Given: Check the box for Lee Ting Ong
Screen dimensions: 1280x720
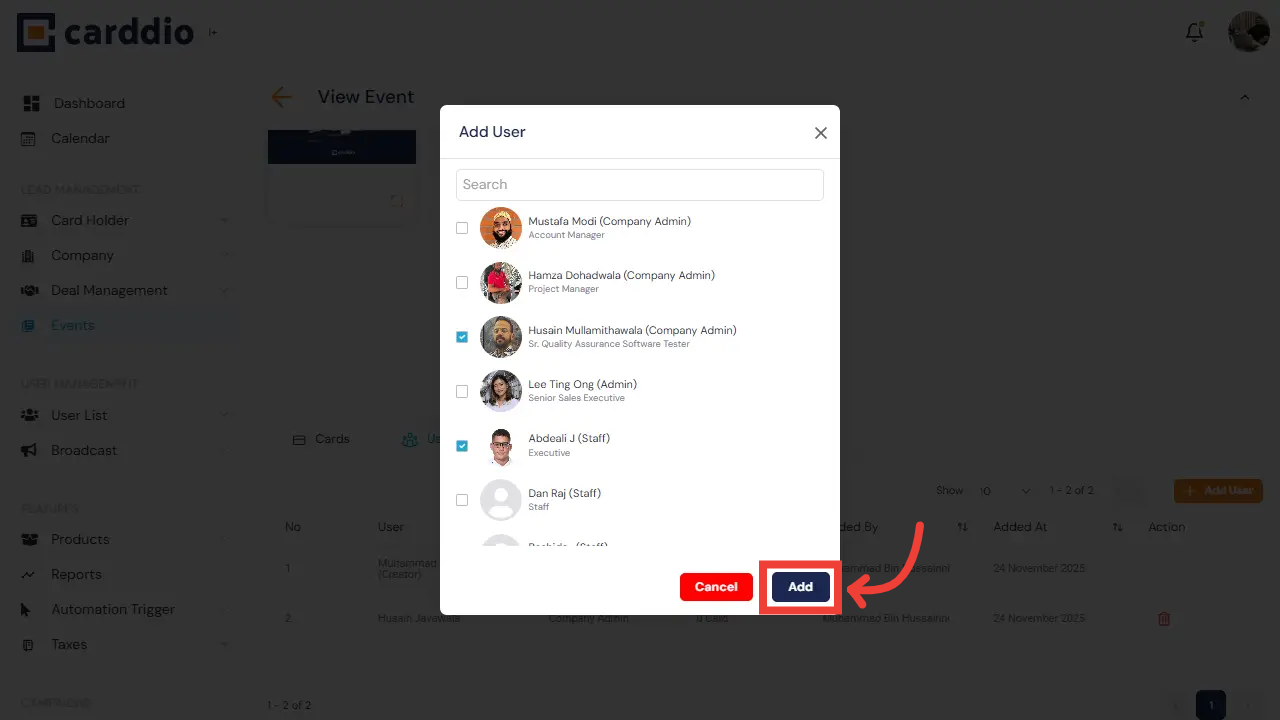Looking at the screenshot, I should (x=462, y=391).
